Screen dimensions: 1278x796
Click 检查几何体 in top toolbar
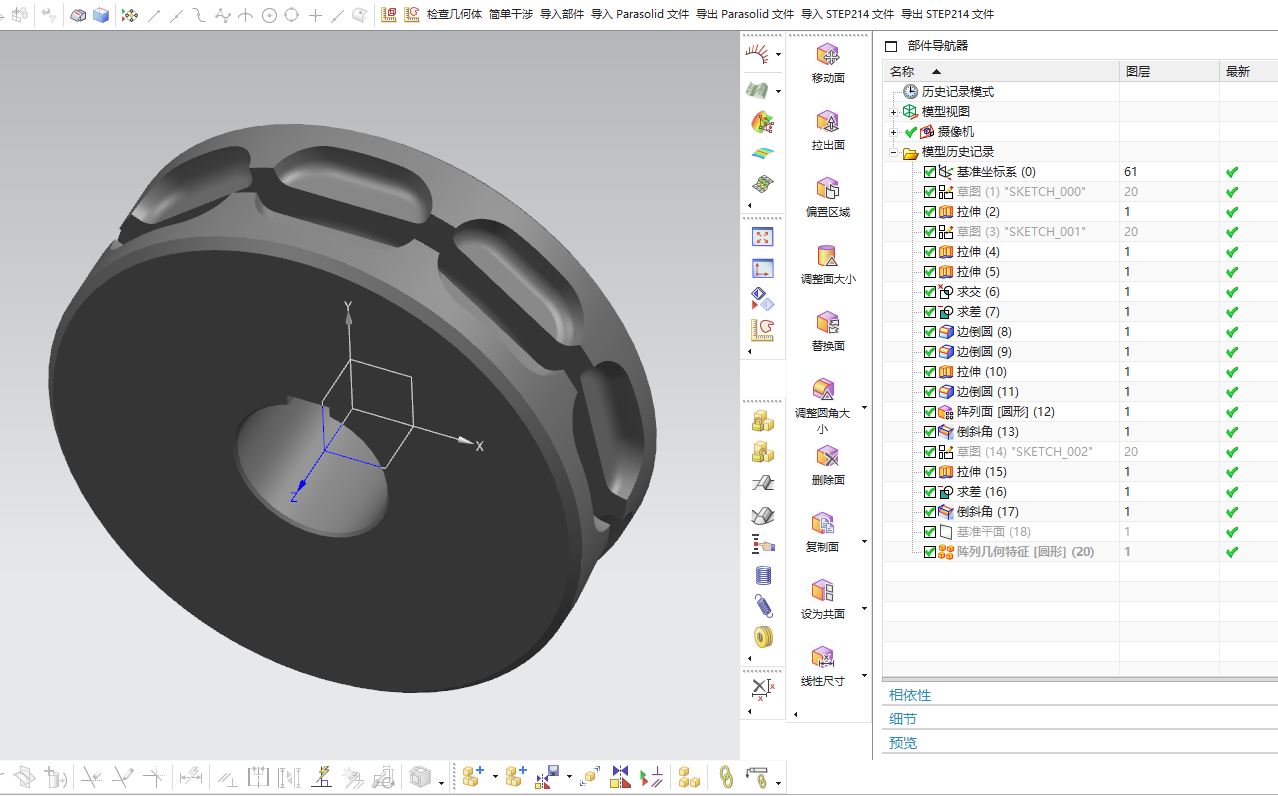[x=454, y=15]
